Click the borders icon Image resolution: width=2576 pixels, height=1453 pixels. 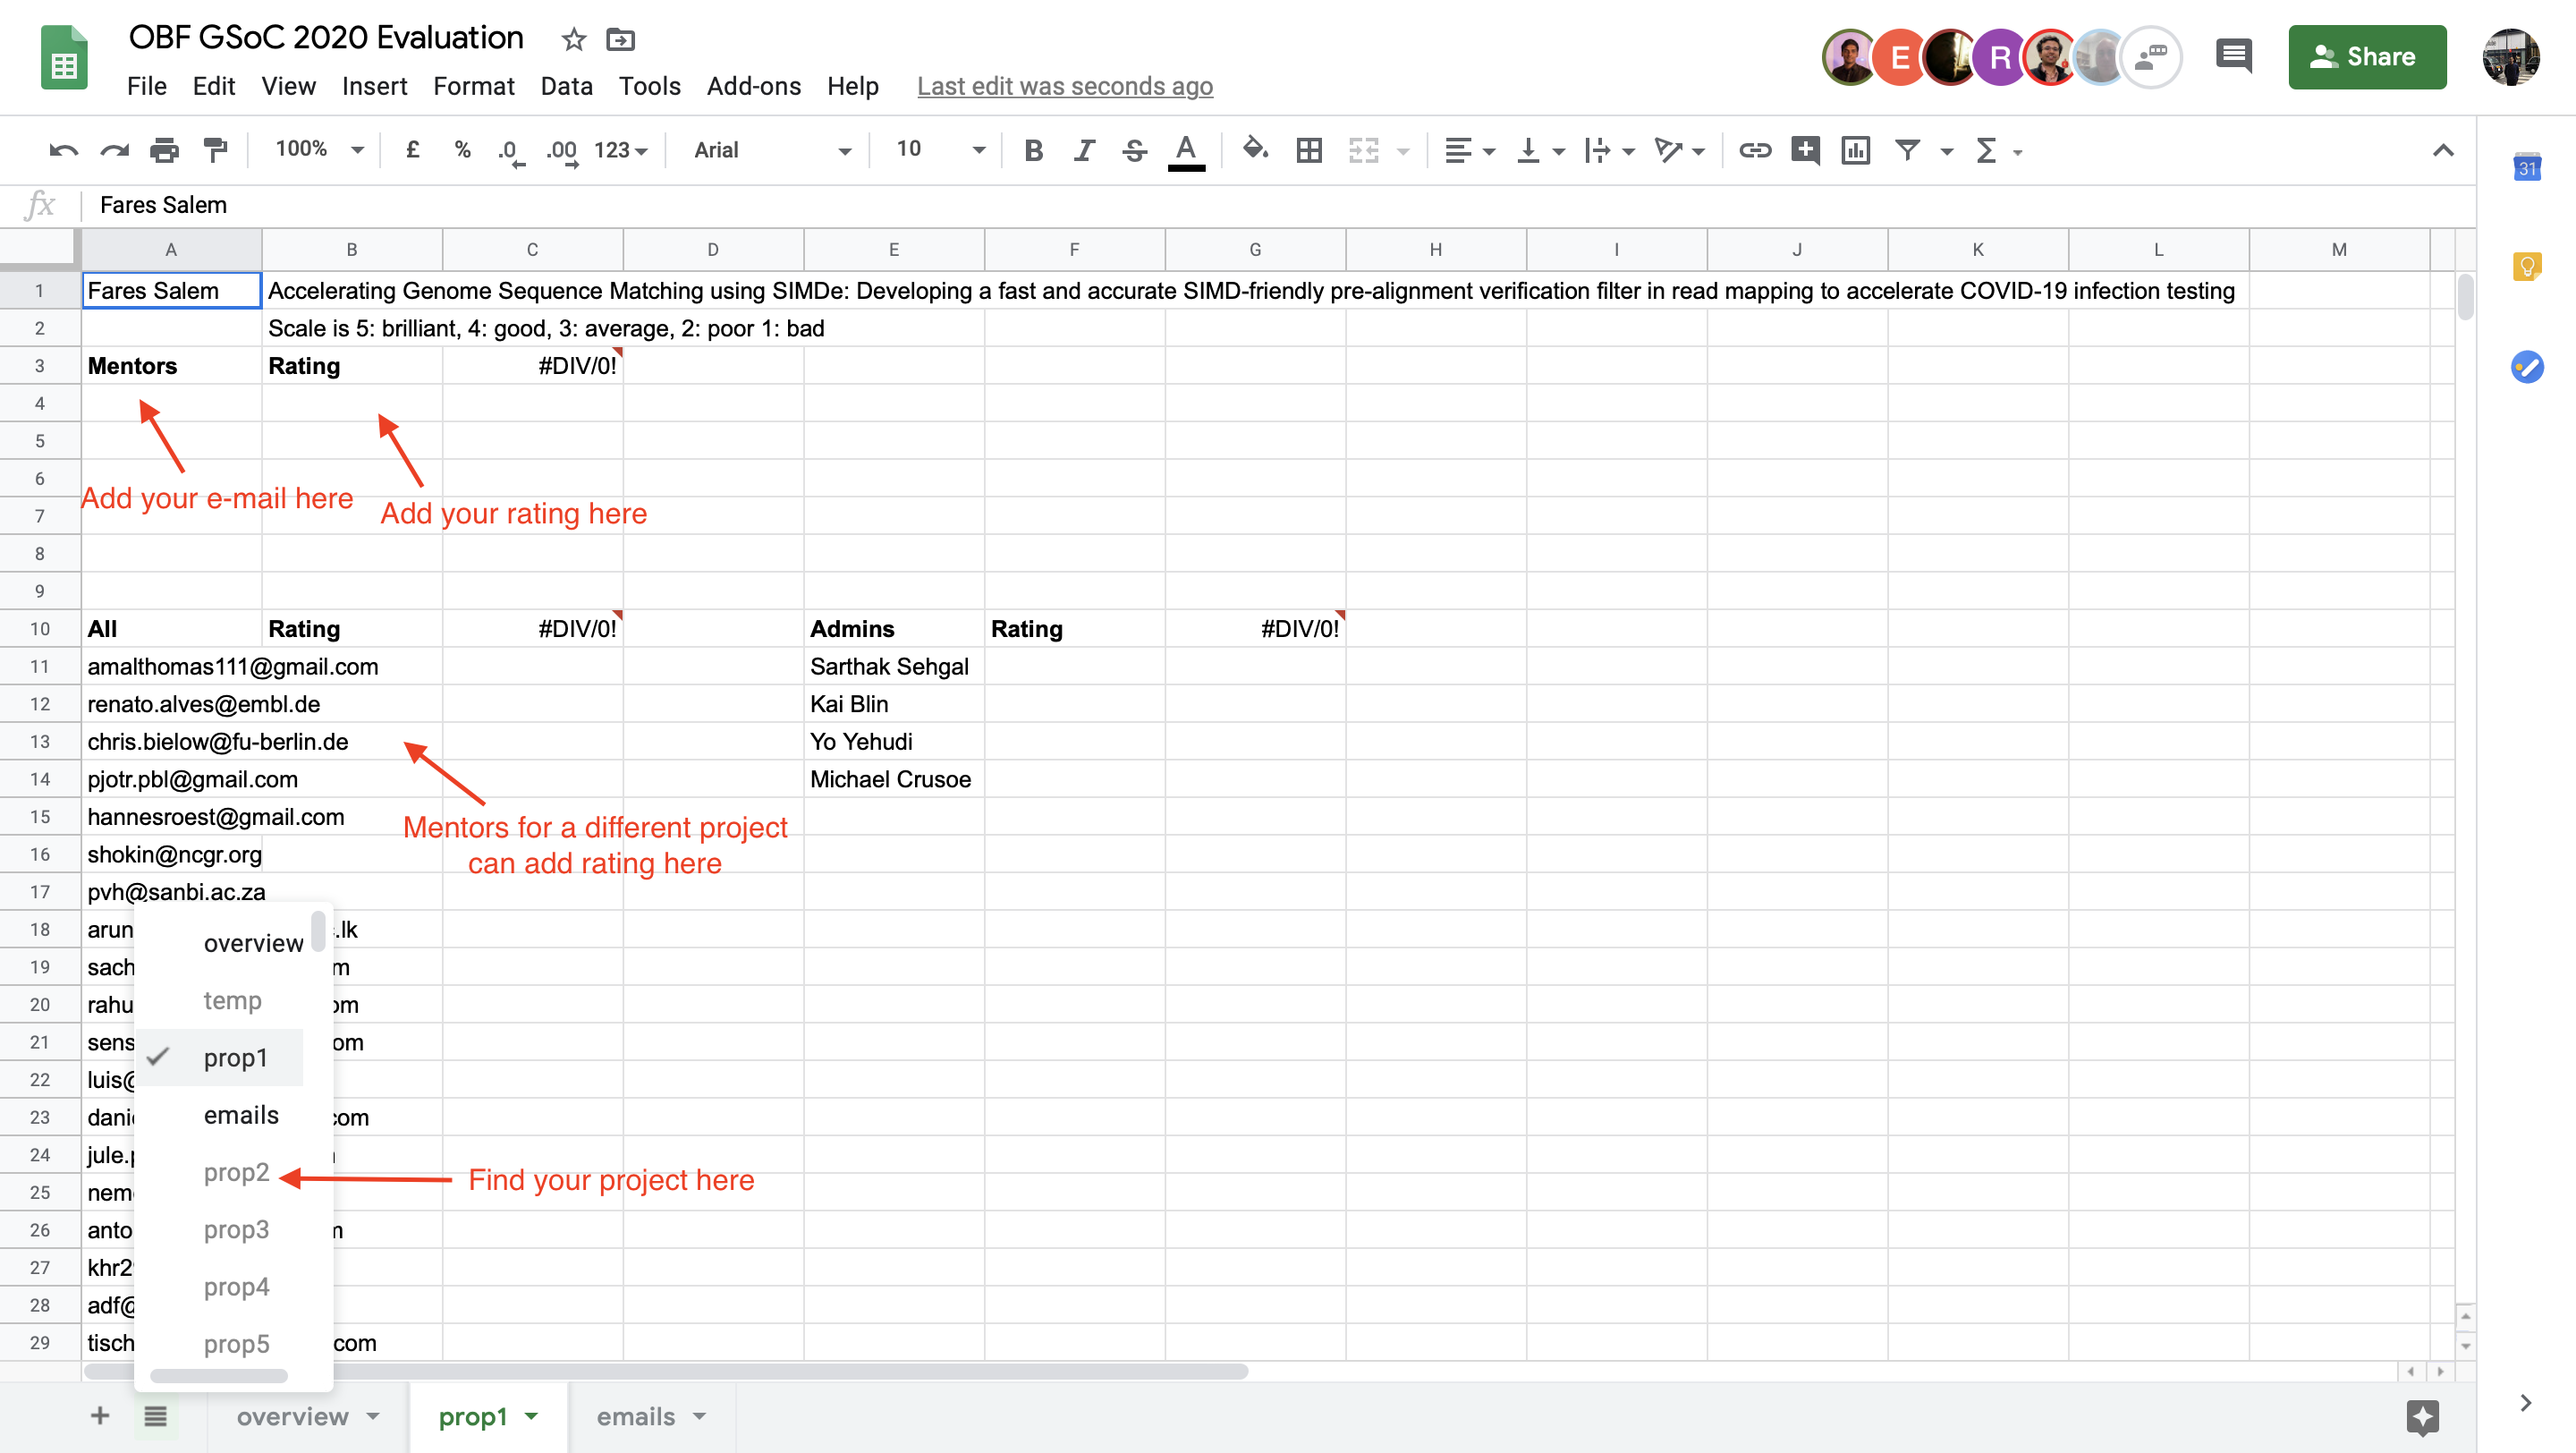[1309, 150]
